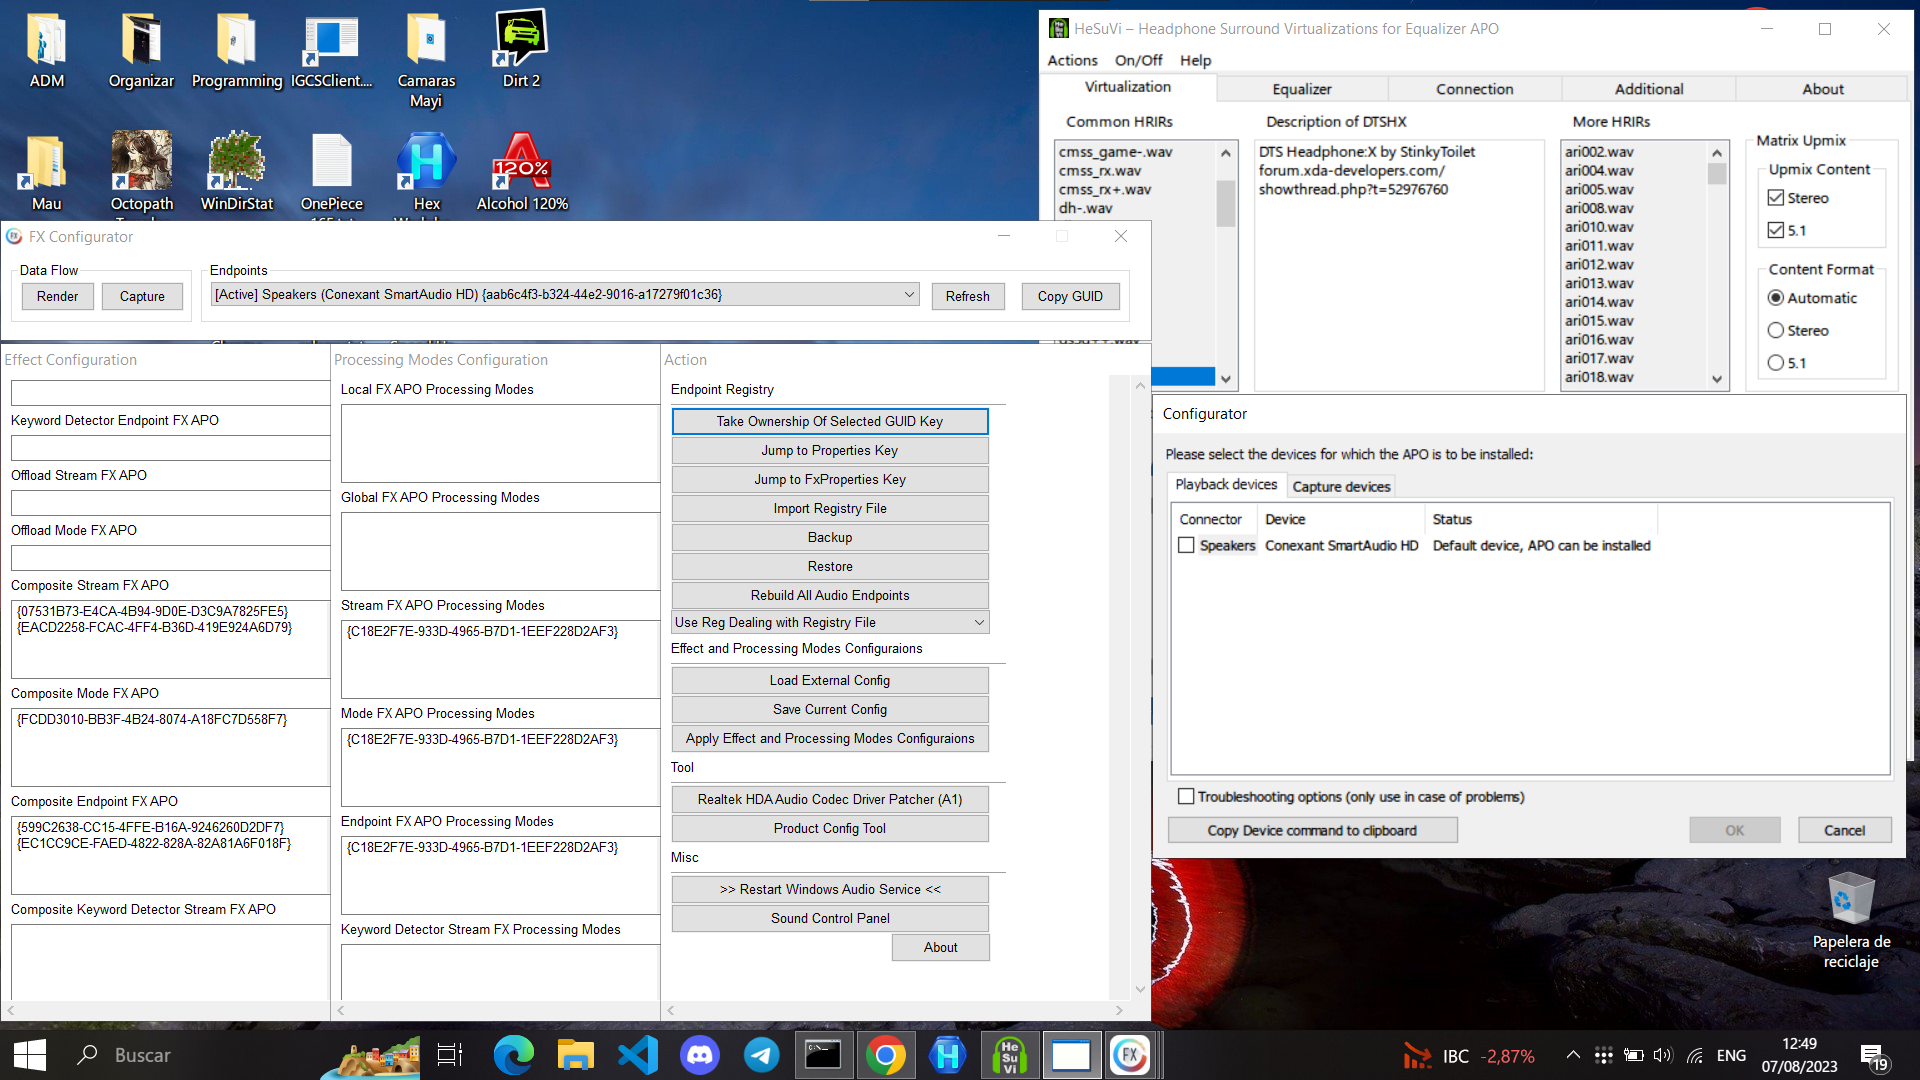
Task: Open Visual Studio Code from the taskbar
Action: click(638, 1055)
